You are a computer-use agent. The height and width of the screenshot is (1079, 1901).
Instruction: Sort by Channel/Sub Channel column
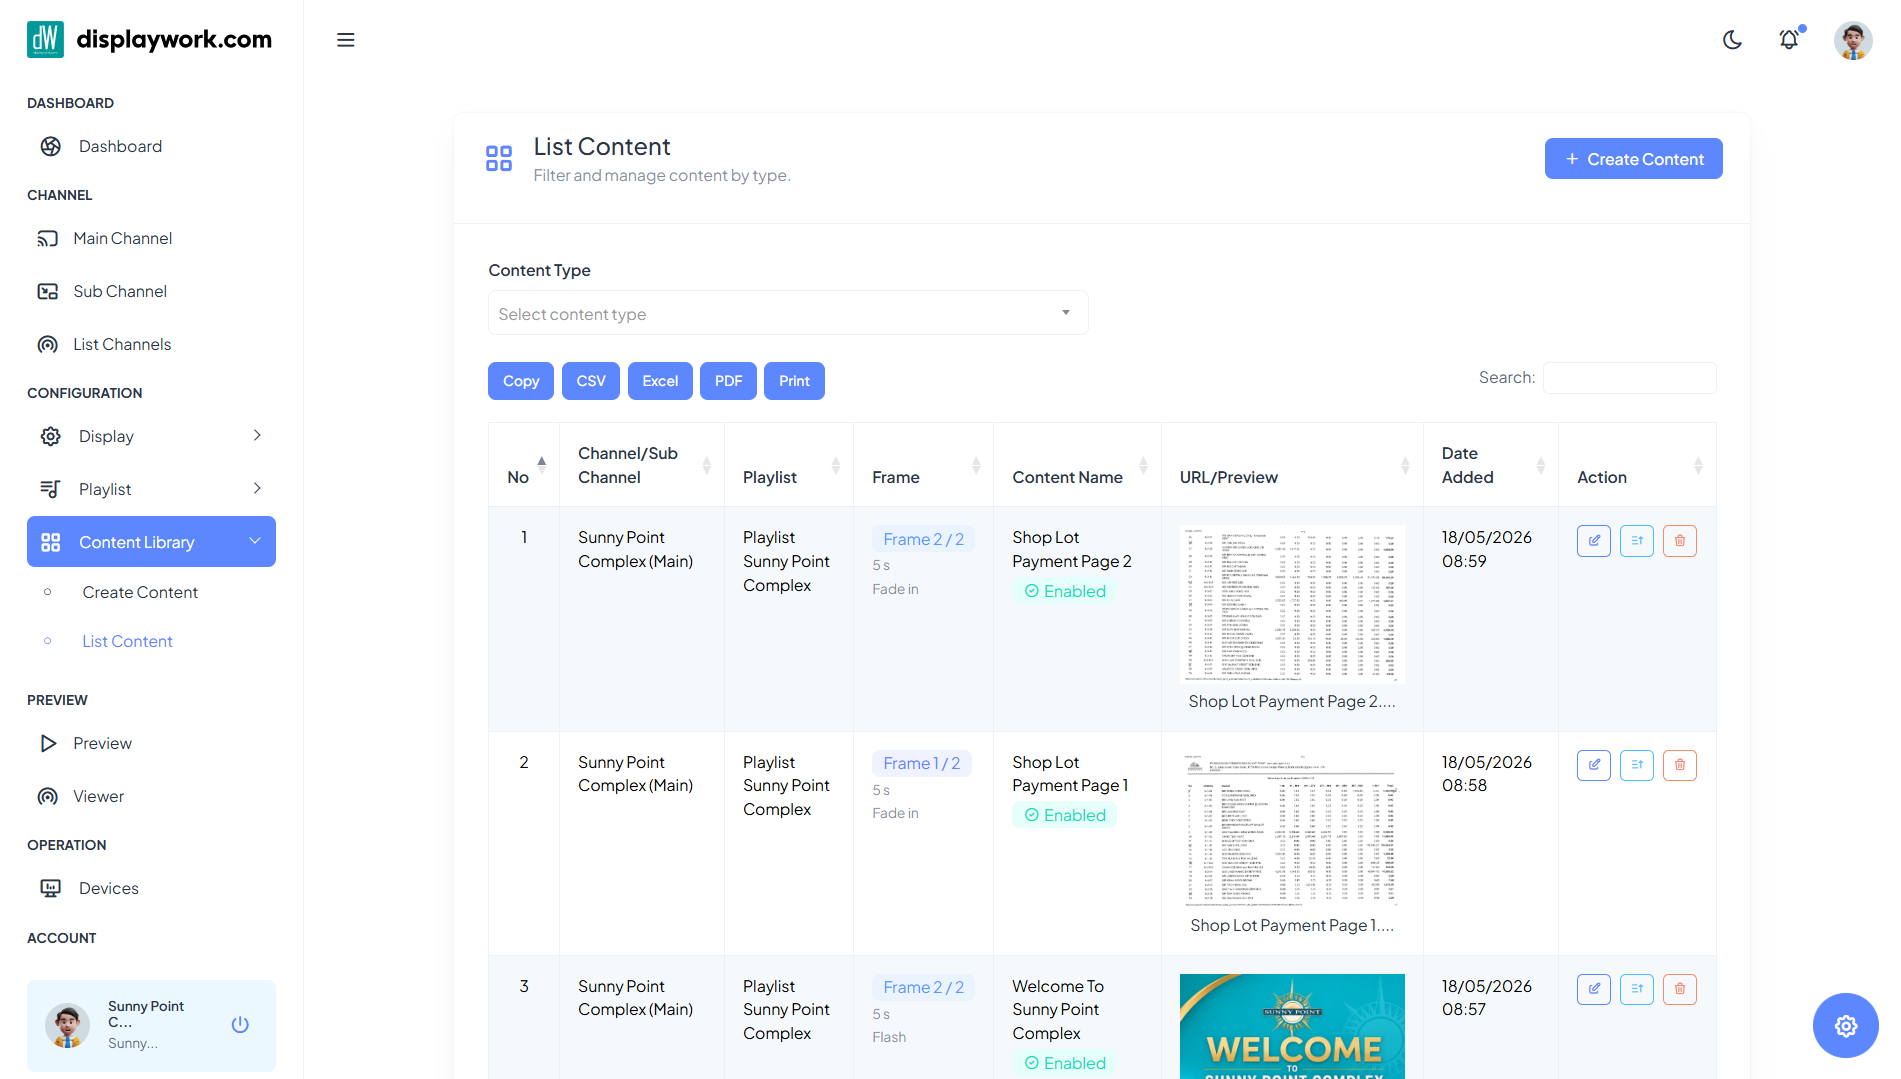click(x=642, y=465)
